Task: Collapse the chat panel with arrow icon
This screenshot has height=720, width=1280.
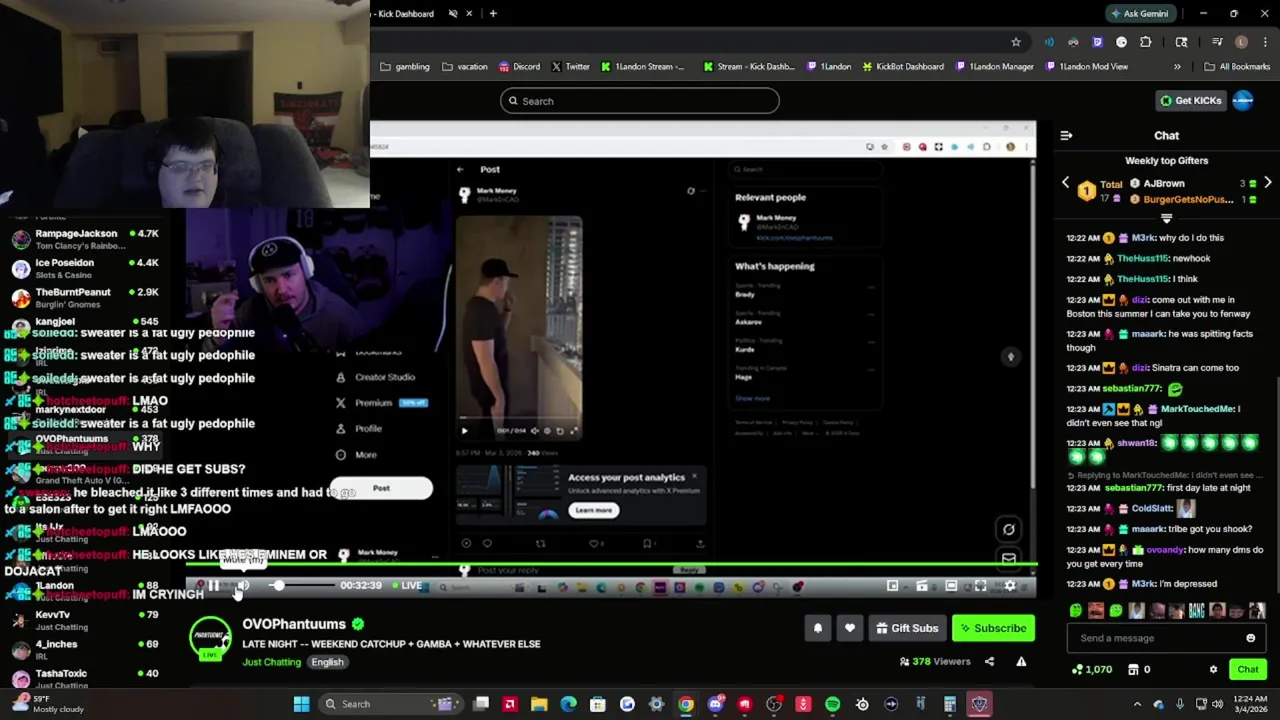Action: coord(1066,135)
